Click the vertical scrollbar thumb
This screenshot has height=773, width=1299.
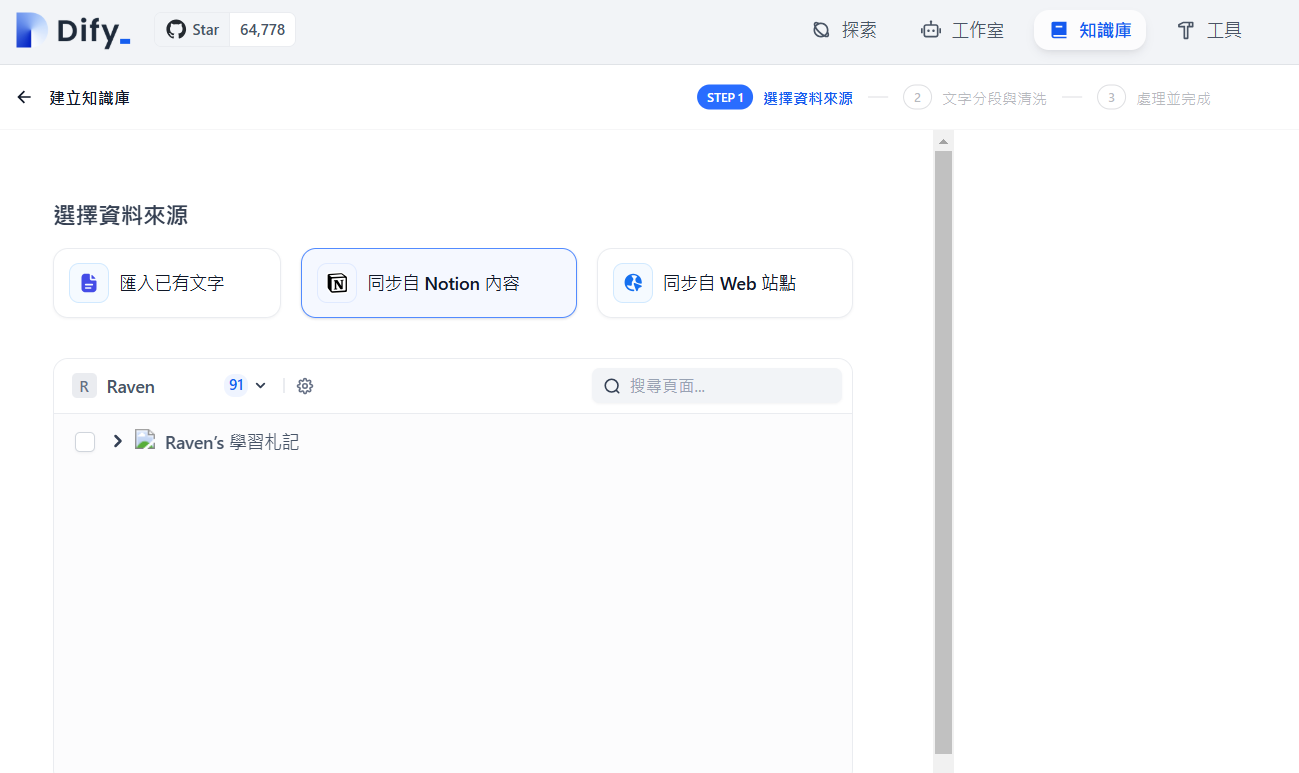pyautogui.click(x=943, y=452)
